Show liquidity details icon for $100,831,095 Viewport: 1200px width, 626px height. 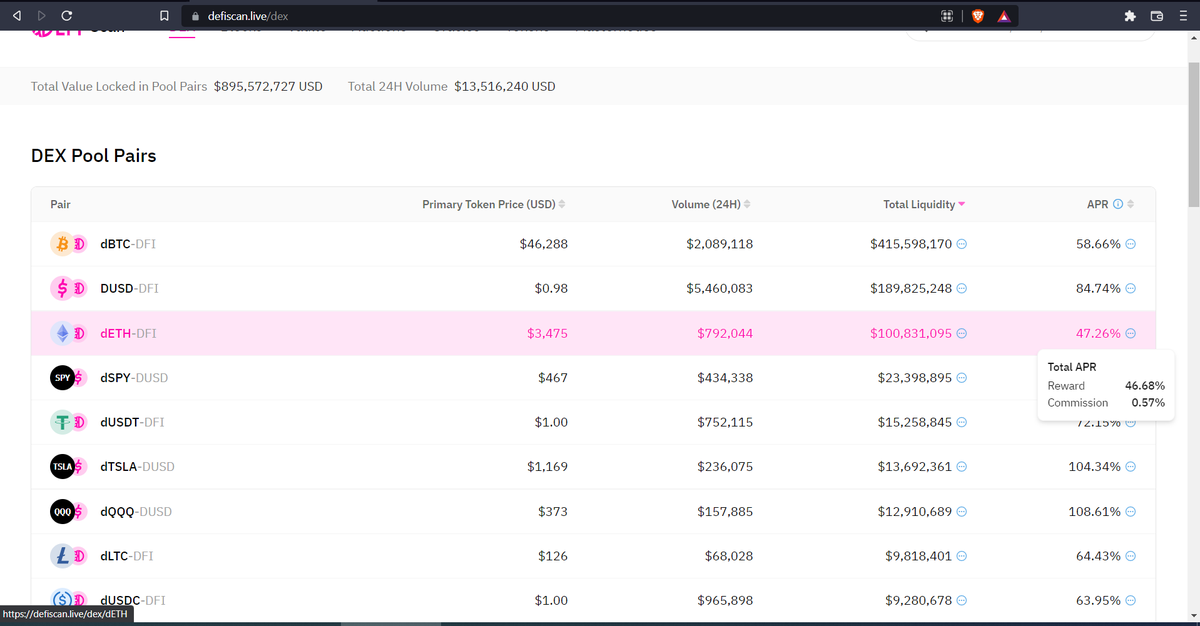coord(962,333)
